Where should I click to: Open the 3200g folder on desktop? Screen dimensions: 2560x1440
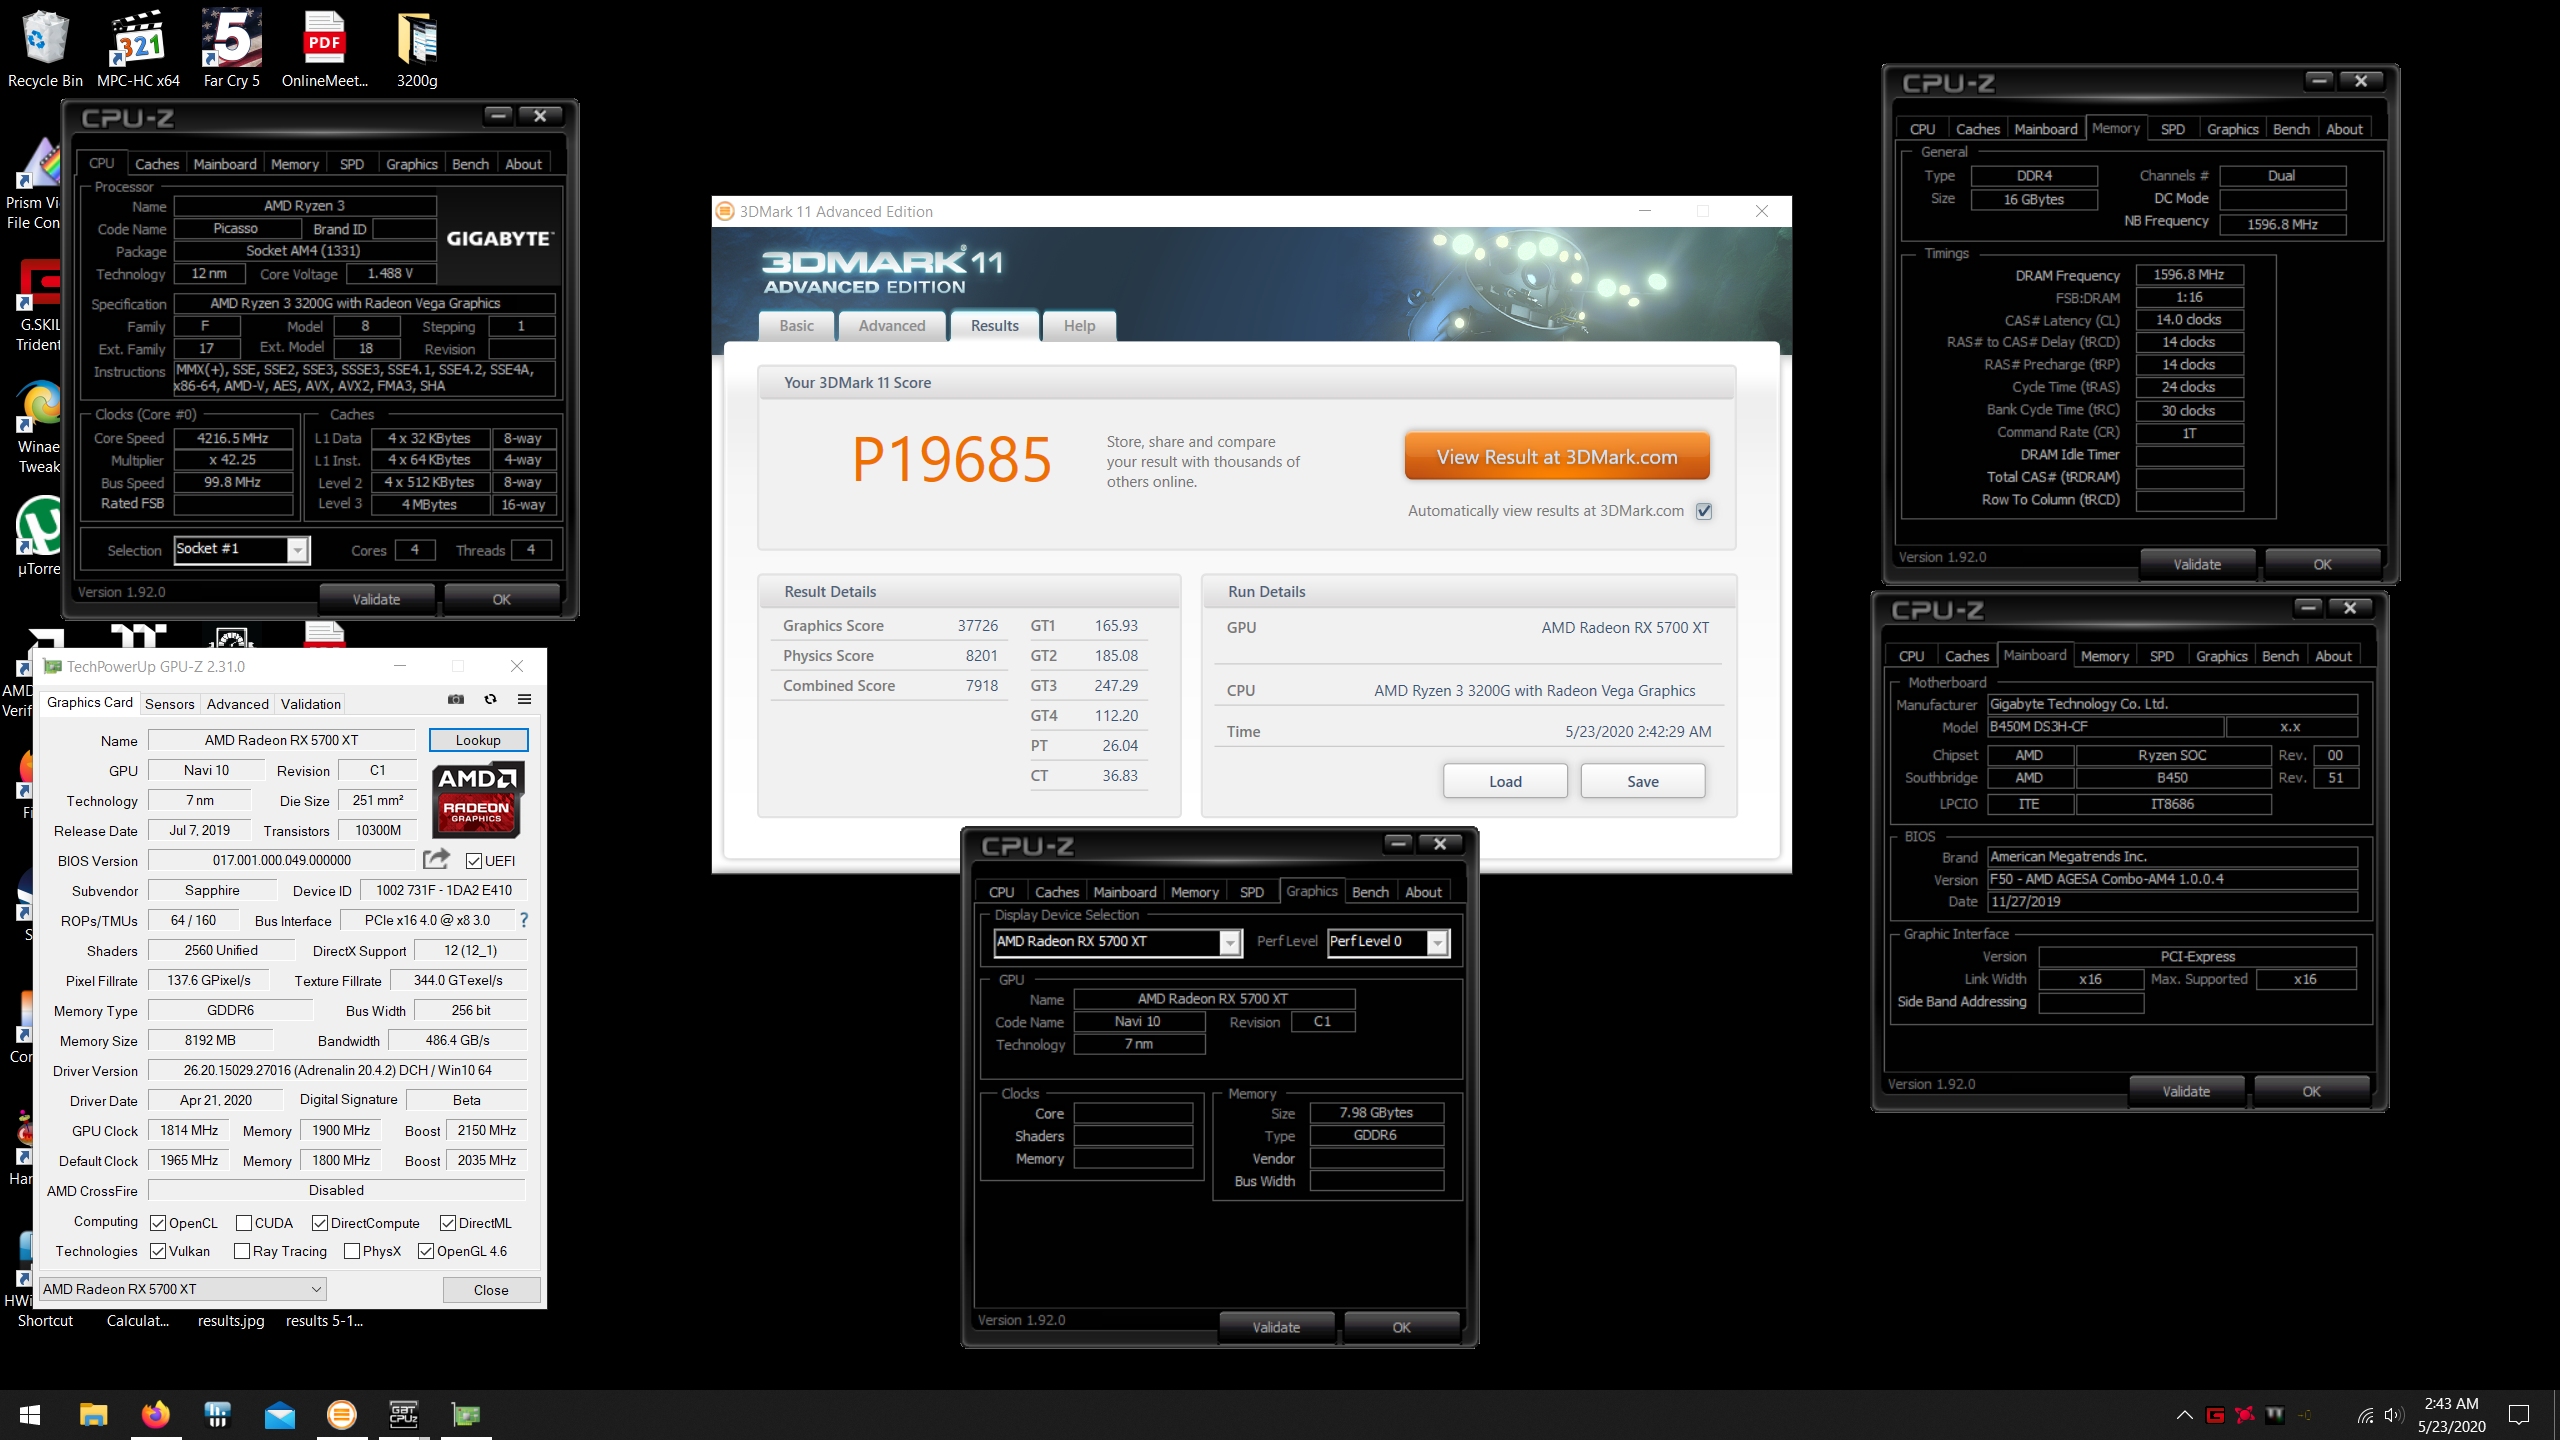coord(417,48)
